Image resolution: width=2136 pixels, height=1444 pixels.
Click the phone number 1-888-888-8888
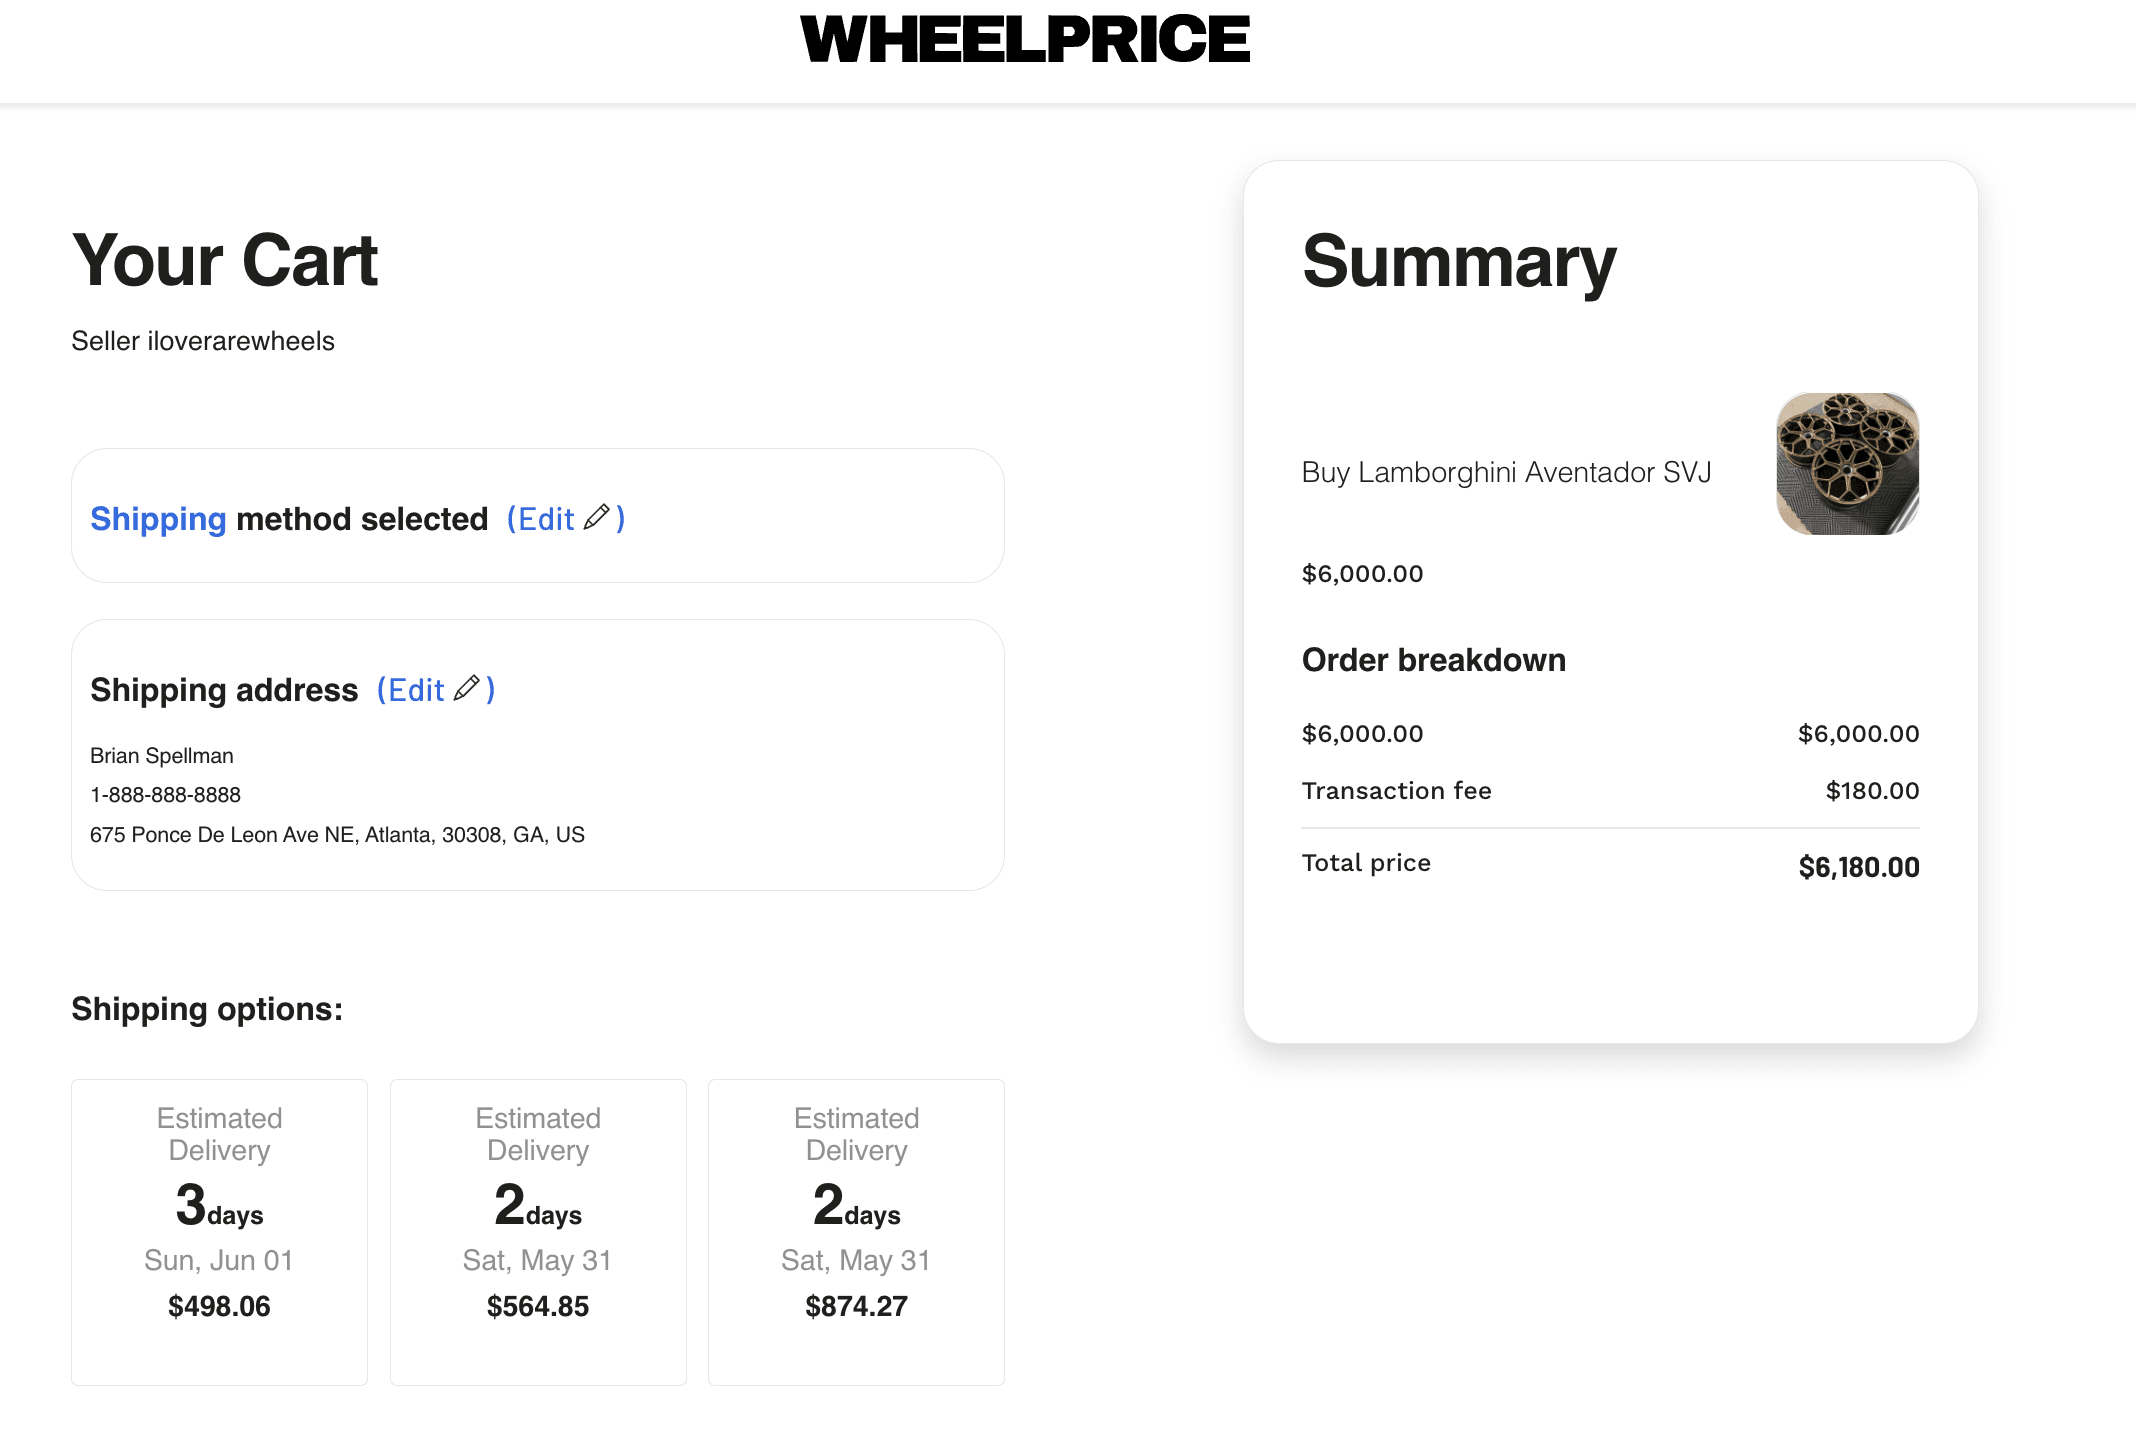[x=165, y=794]
